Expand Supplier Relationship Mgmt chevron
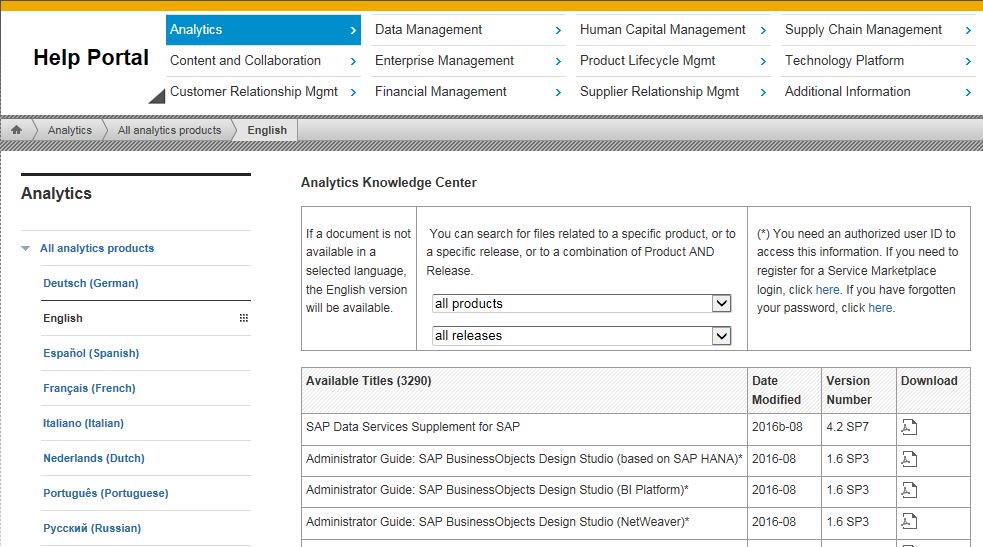Image resolution: width=983 pixels, height=547 pixels. pos(763,92)
